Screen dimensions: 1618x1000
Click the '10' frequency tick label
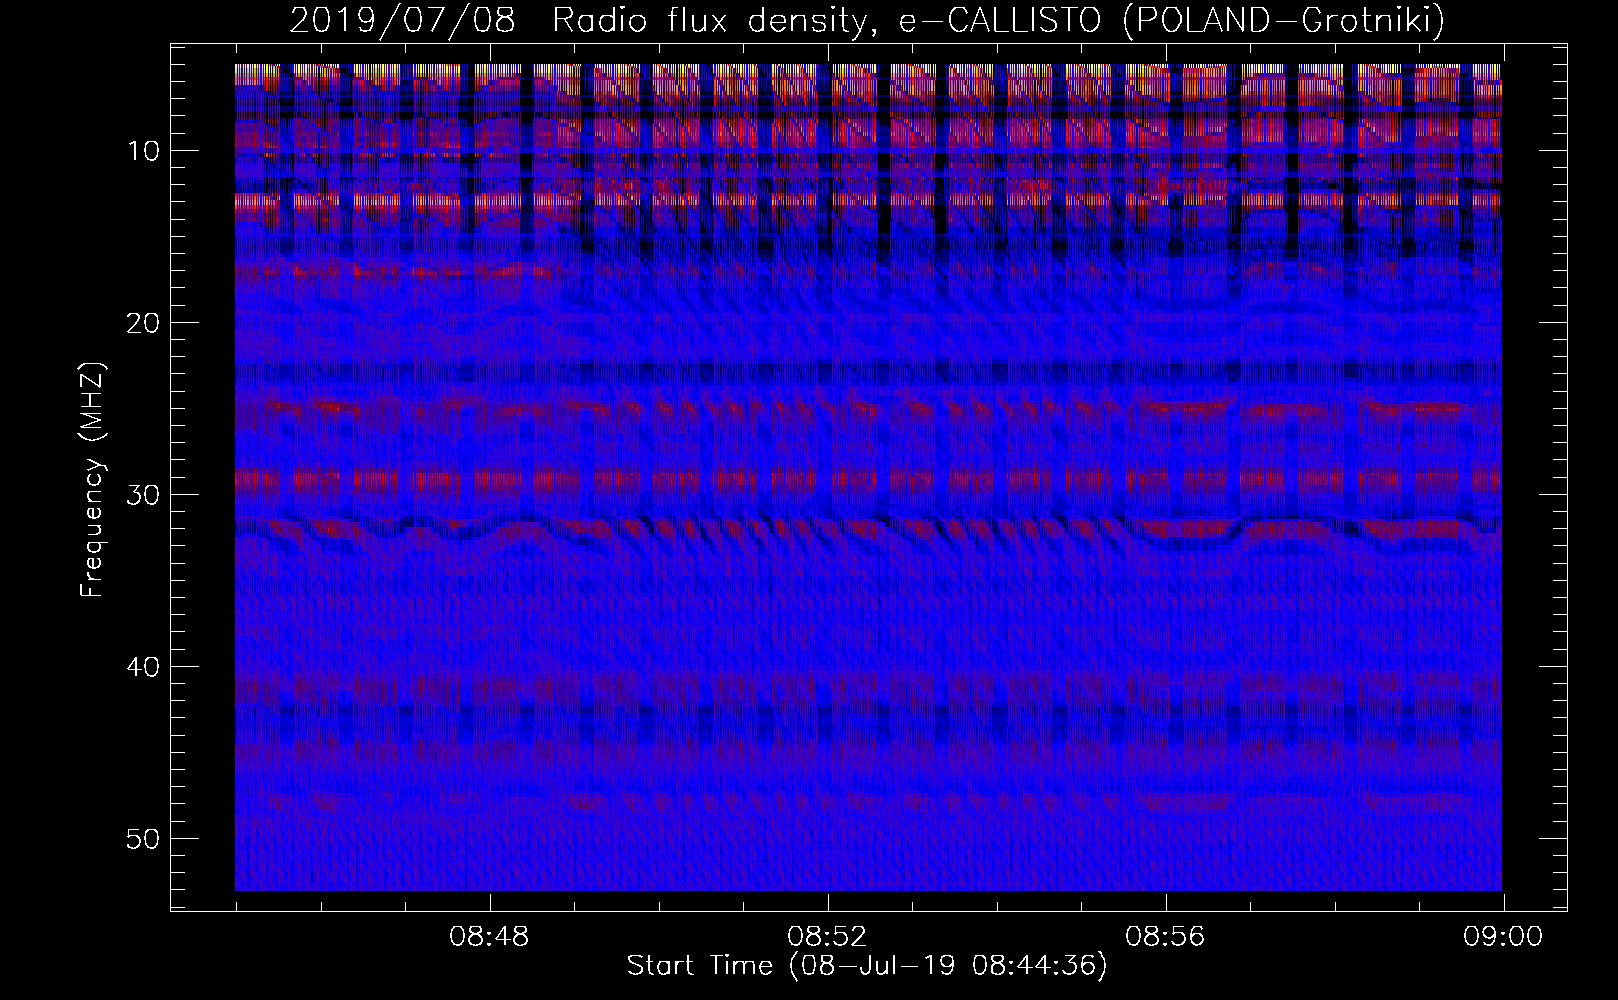[146, 151]
